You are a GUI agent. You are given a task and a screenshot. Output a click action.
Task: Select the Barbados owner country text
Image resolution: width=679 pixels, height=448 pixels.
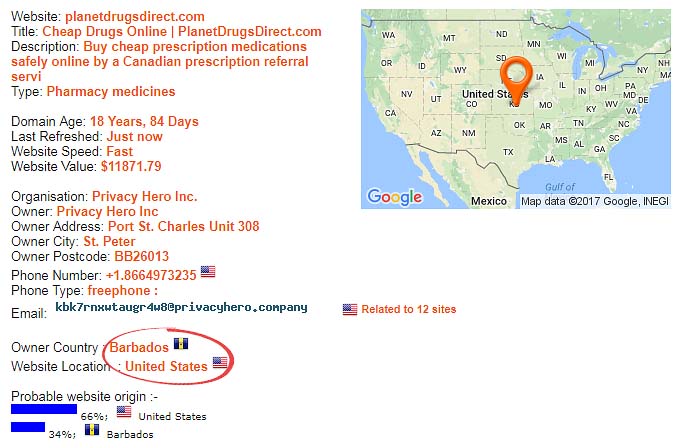click(139, 348)
